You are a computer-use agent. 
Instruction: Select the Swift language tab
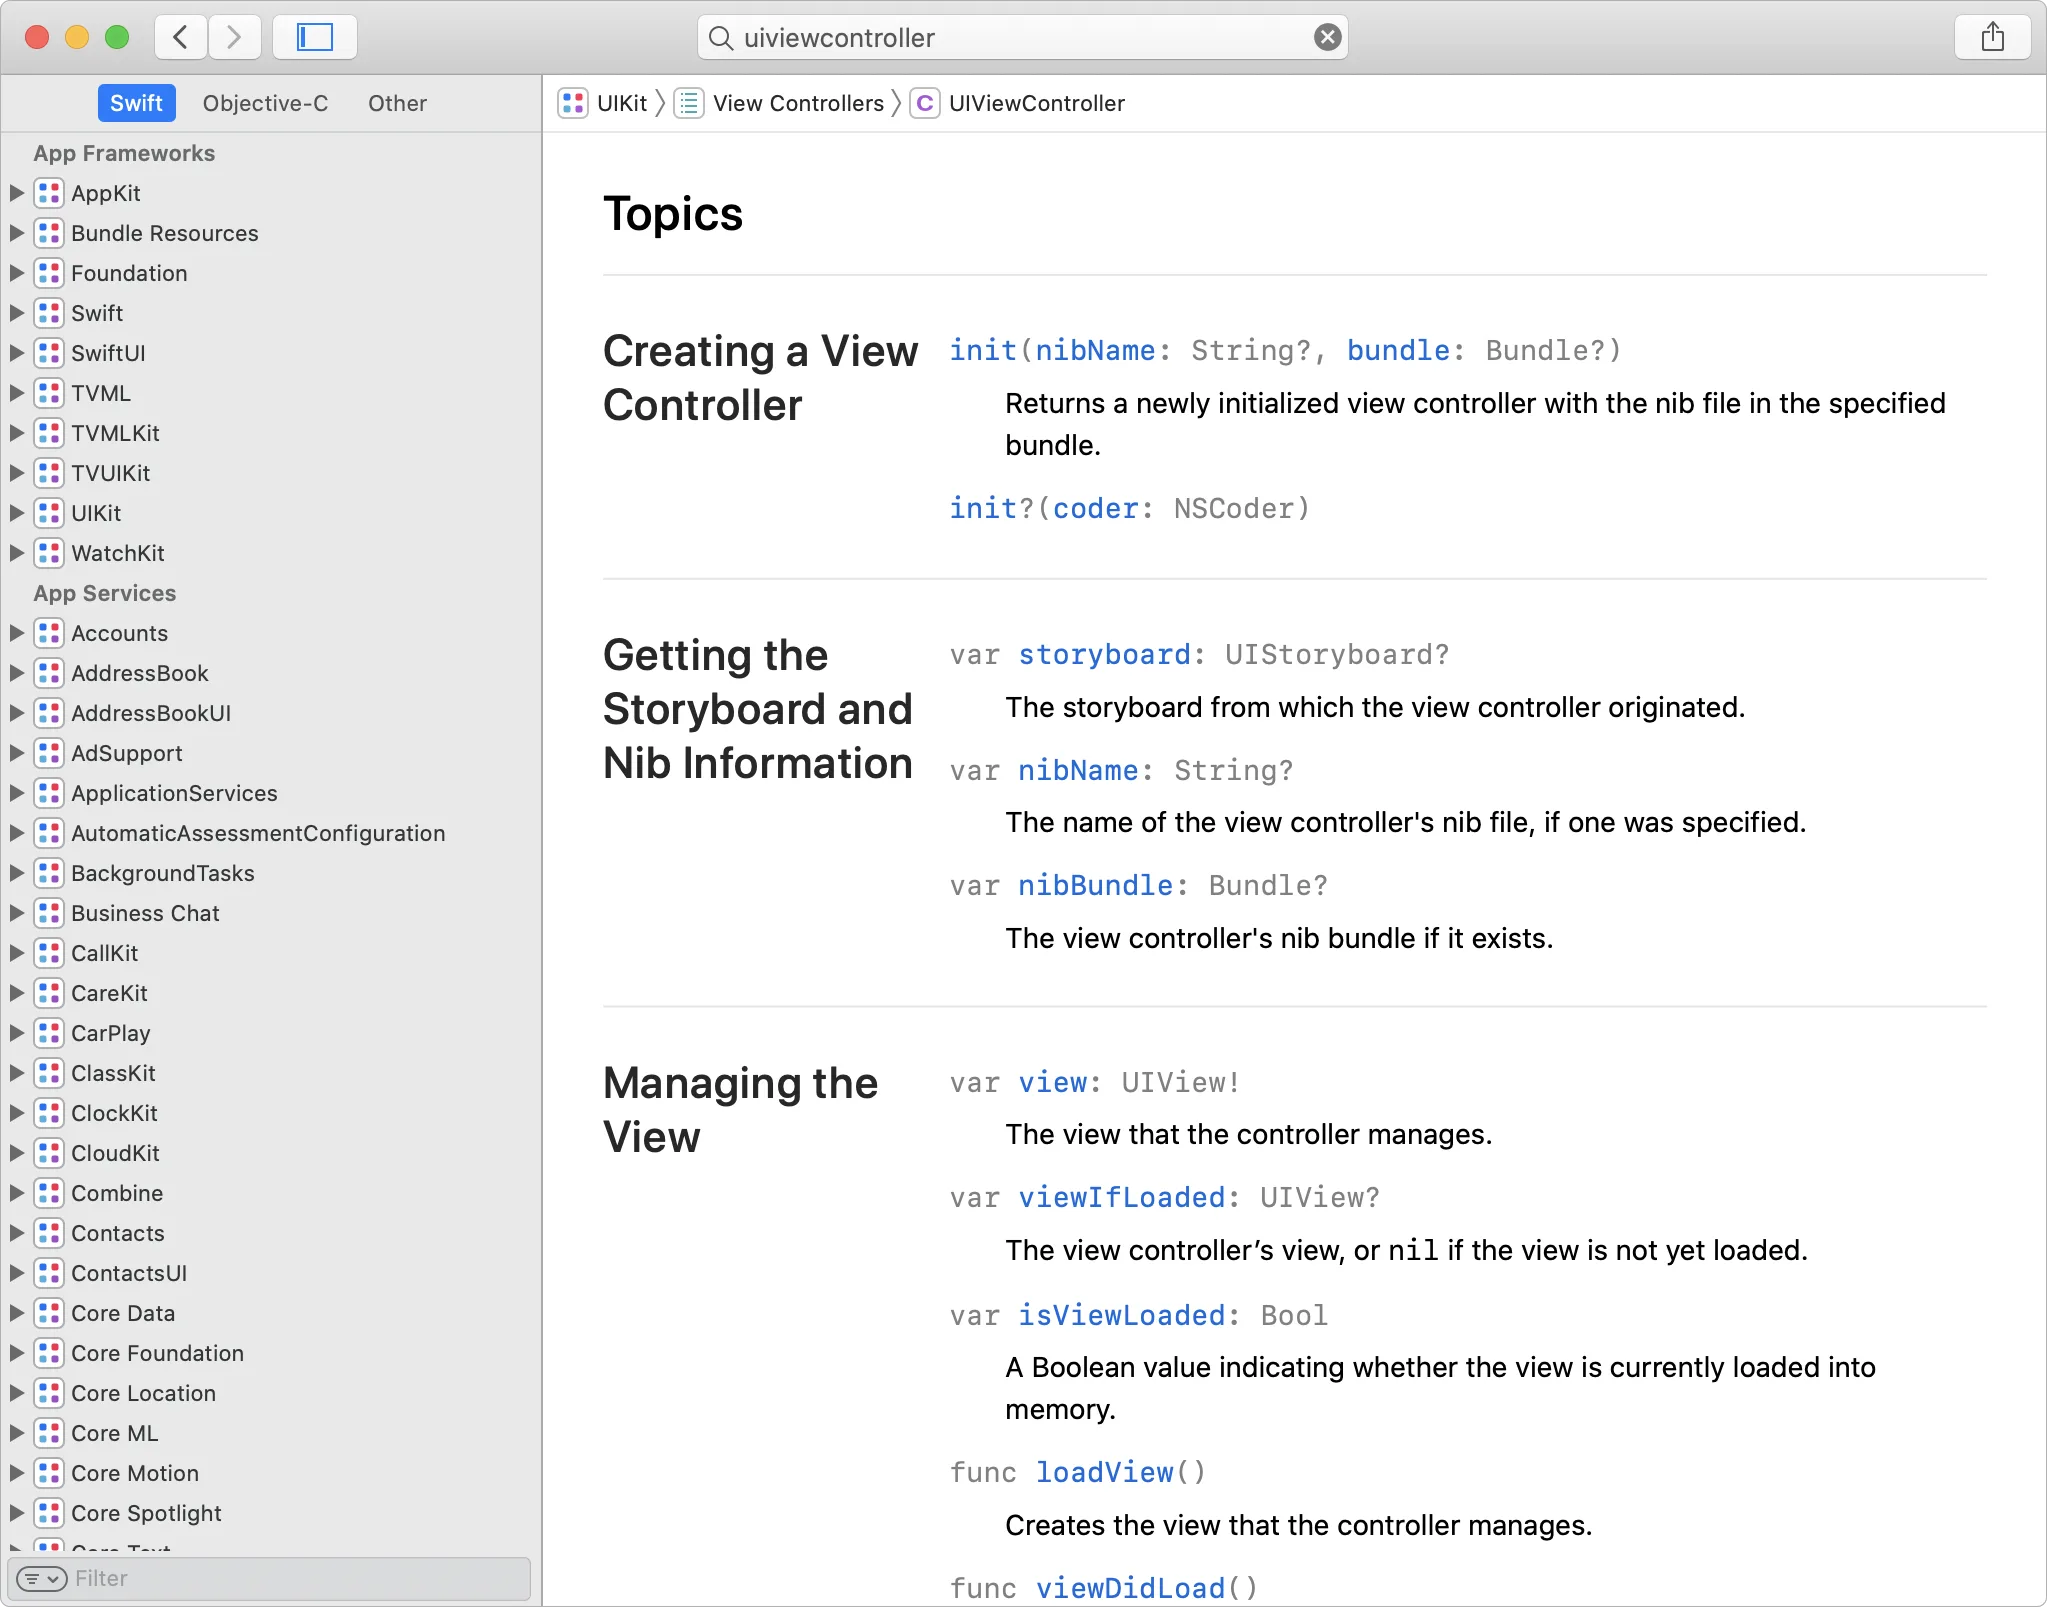[x=136, y=103]
